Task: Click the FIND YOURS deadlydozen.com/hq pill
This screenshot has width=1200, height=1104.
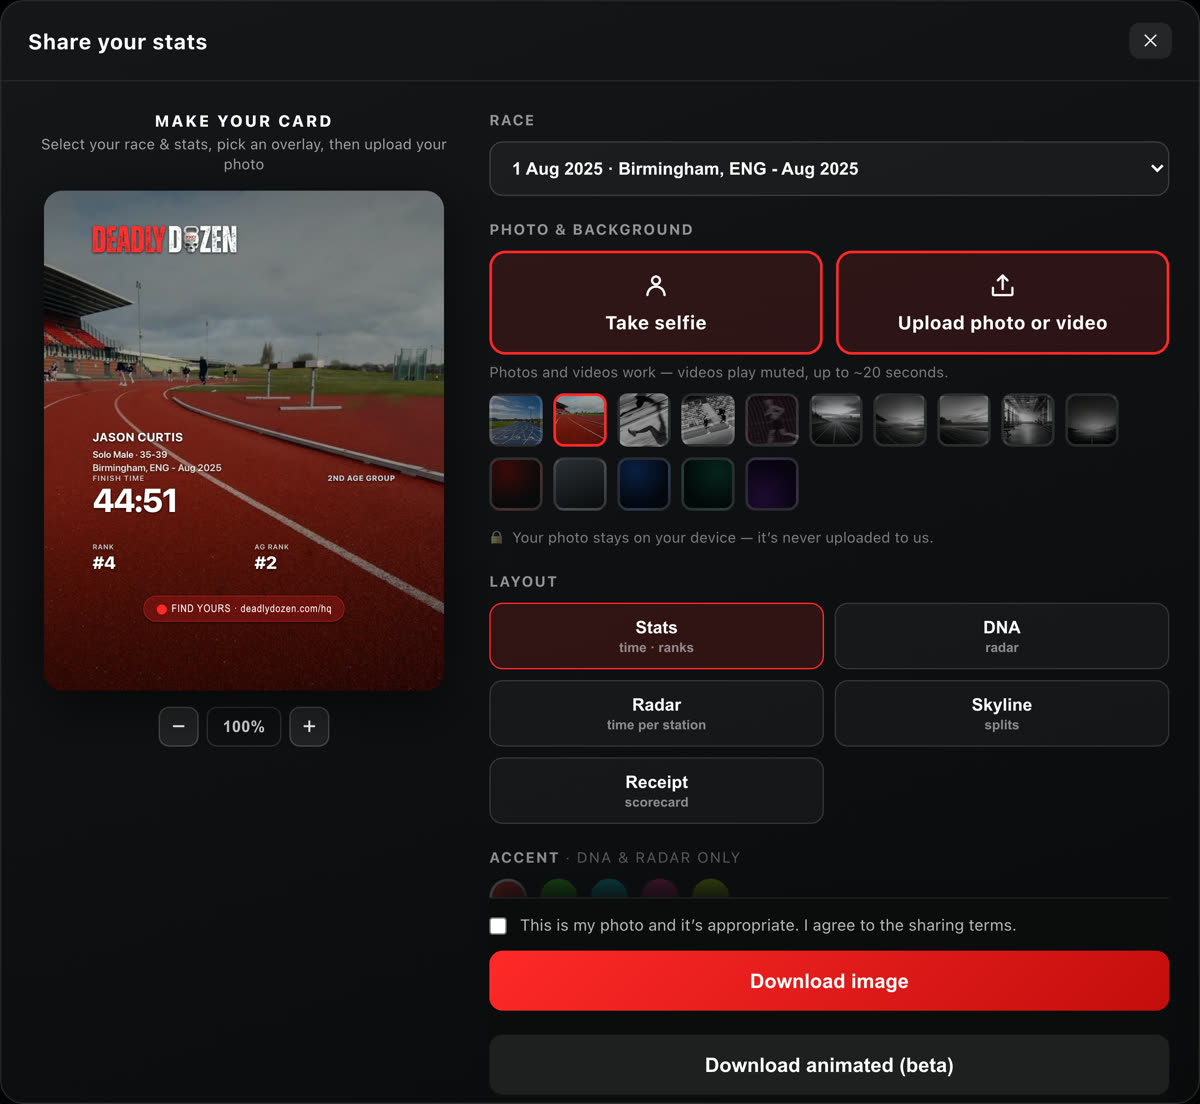Action: 244,609
